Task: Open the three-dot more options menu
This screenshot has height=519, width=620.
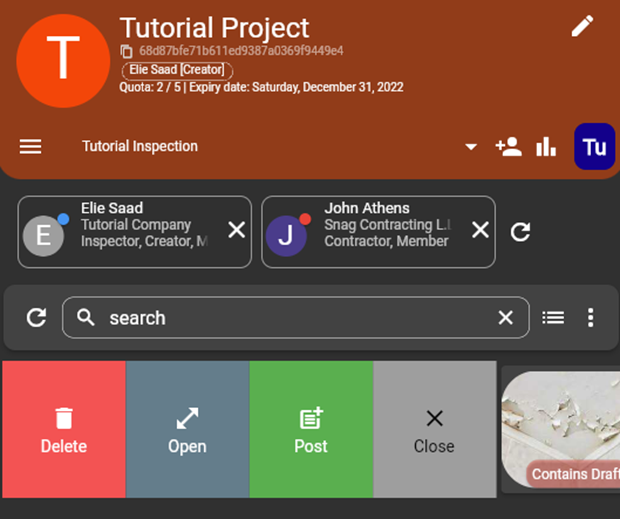Action: point(591,318)
